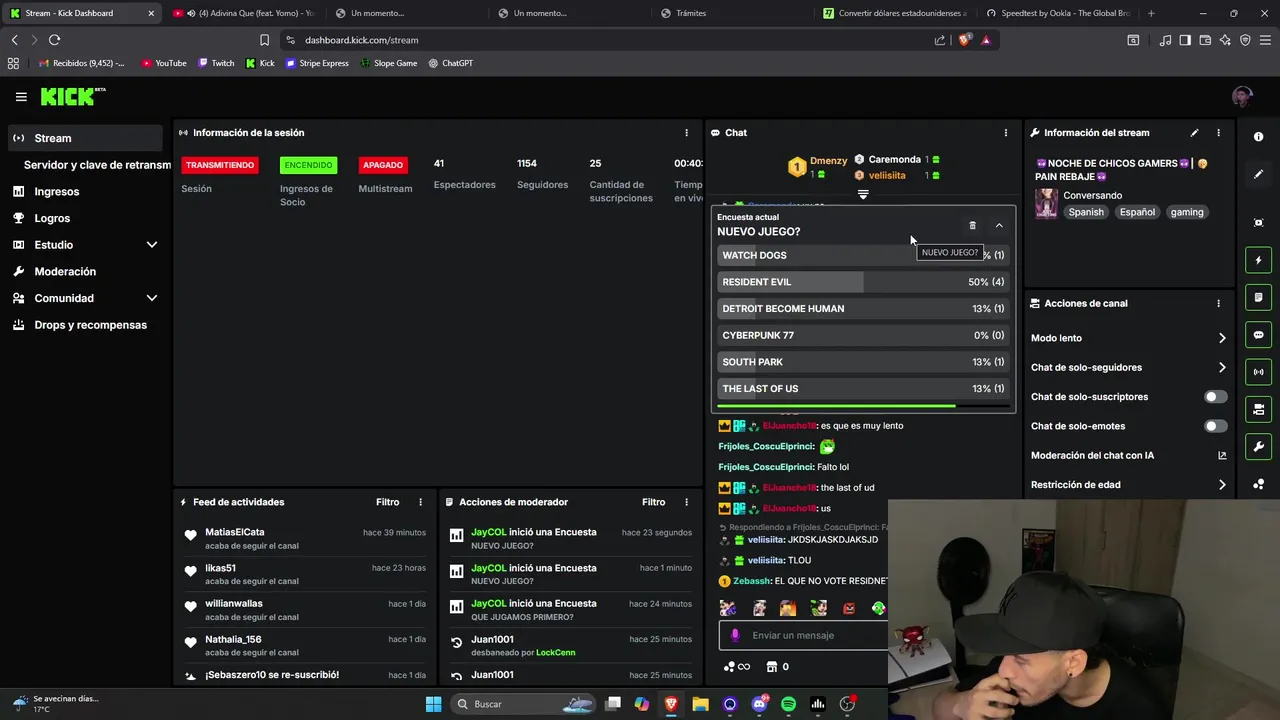Viewport: 1280px width, 720px height.
Task: Click the green poll timer progress bar
Action: click(836, 406)
